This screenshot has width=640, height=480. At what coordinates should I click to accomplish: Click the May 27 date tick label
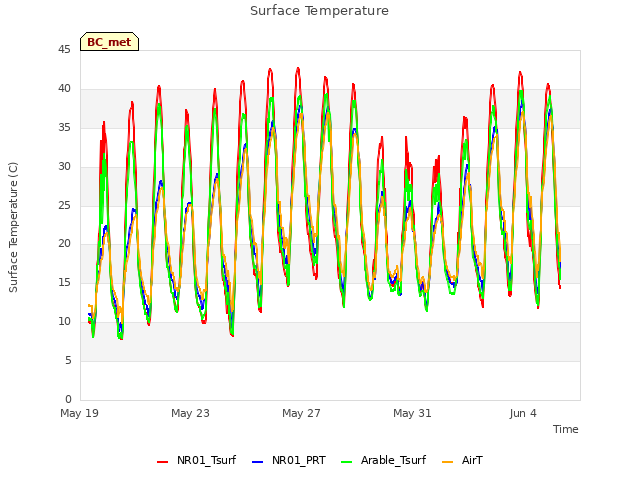tap(301, 413)
